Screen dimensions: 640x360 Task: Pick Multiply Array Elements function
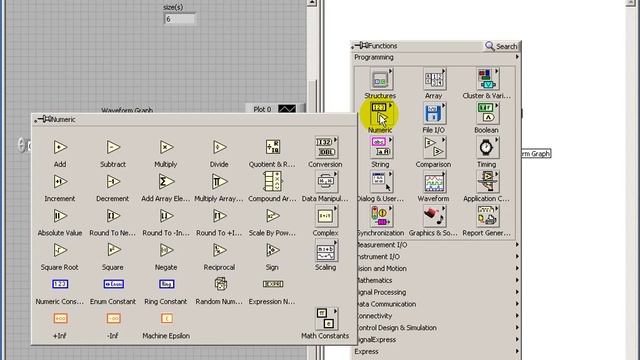pos(219,182)
